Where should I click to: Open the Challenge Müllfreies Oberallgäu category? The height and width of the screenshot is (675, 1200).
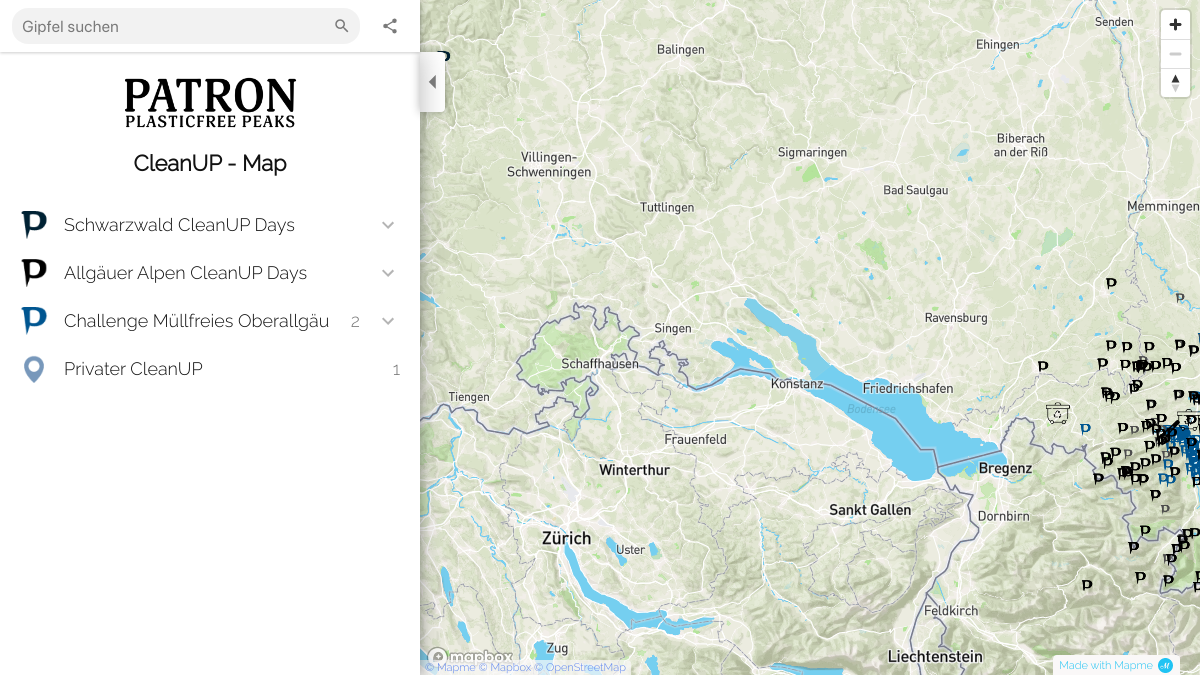tap(210, 321)
